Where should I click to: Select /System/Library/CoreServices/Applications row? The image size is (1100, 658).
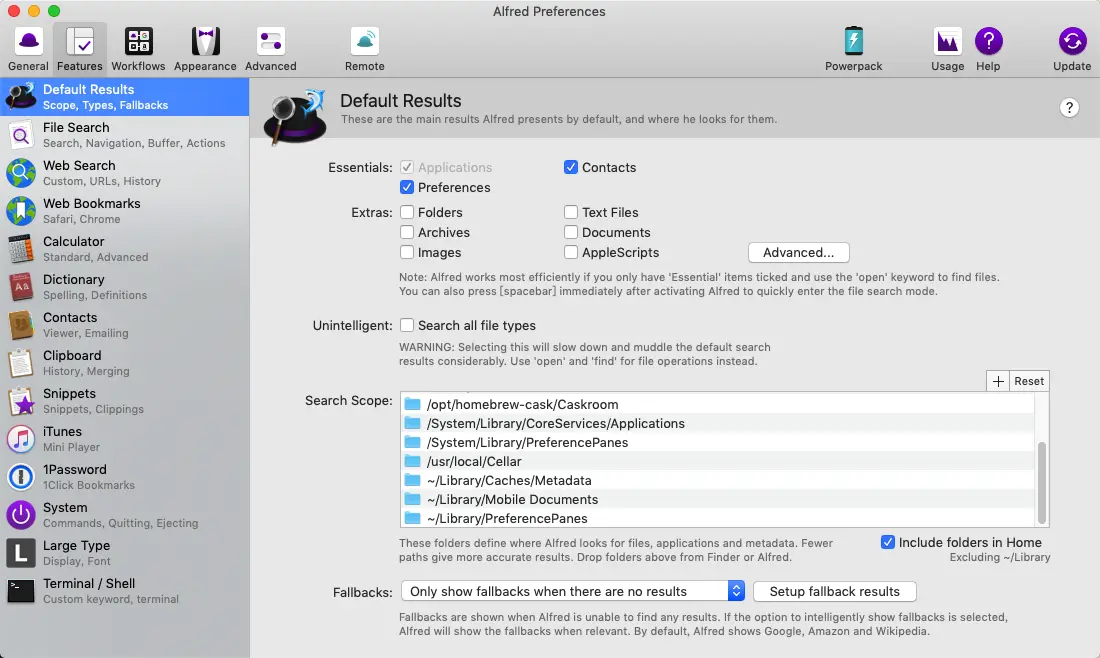pos(717,423)
